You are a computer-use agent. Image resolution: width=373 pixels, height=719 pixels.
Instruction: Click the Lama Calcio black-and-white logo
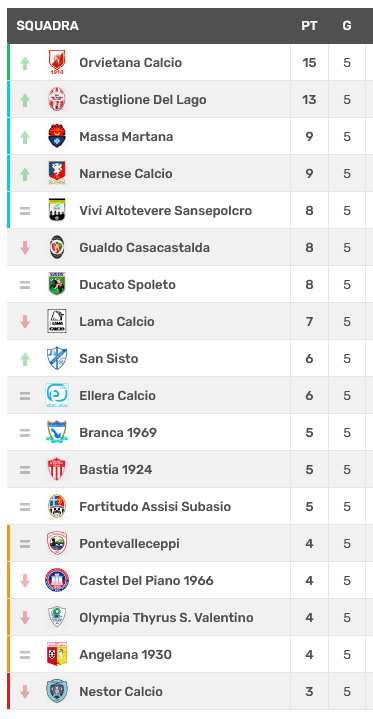57,321
